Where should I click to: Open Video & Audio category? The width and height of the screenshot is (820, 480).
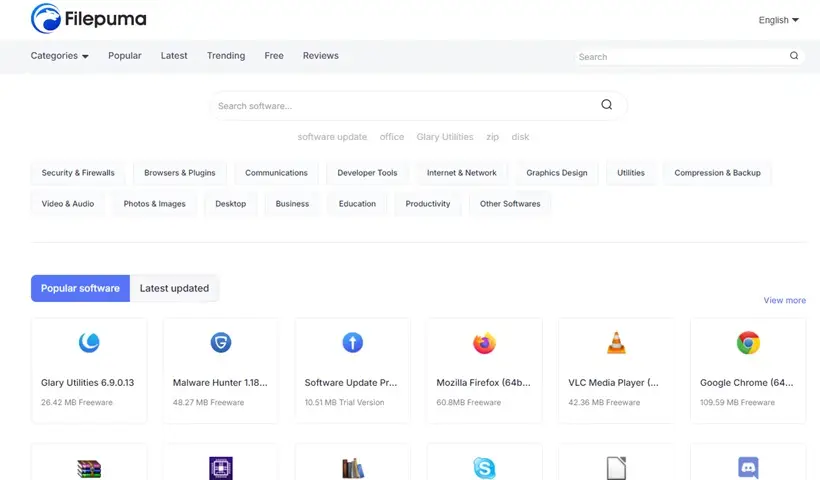pyautogui.click(x=68, y=203)
